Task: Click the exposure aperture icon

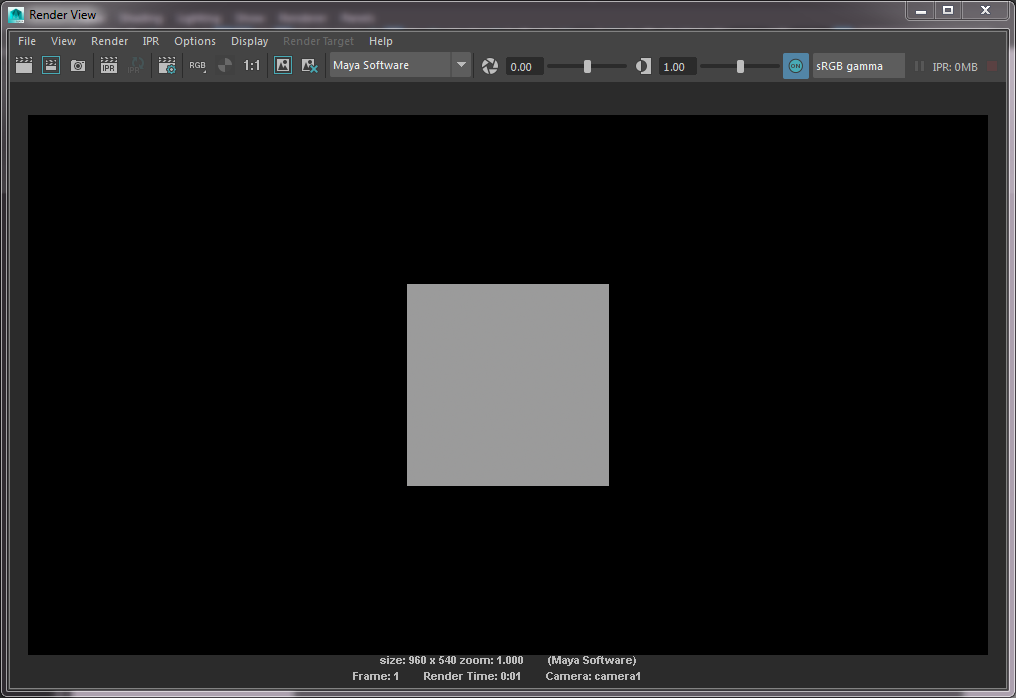Action: coord(490,66)
